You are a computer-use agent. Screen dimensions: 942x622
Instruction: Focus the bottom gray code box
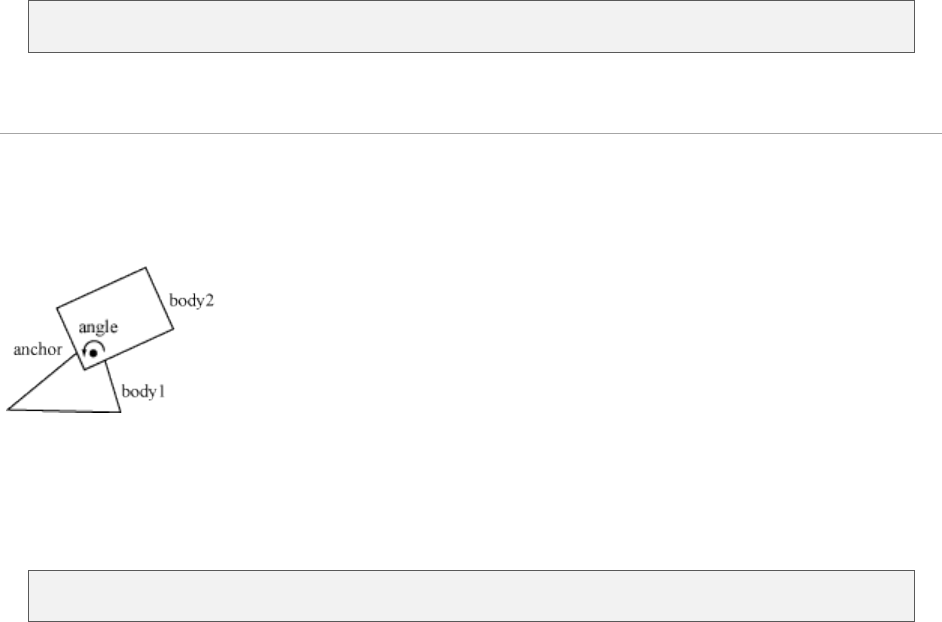coord(471,596)
